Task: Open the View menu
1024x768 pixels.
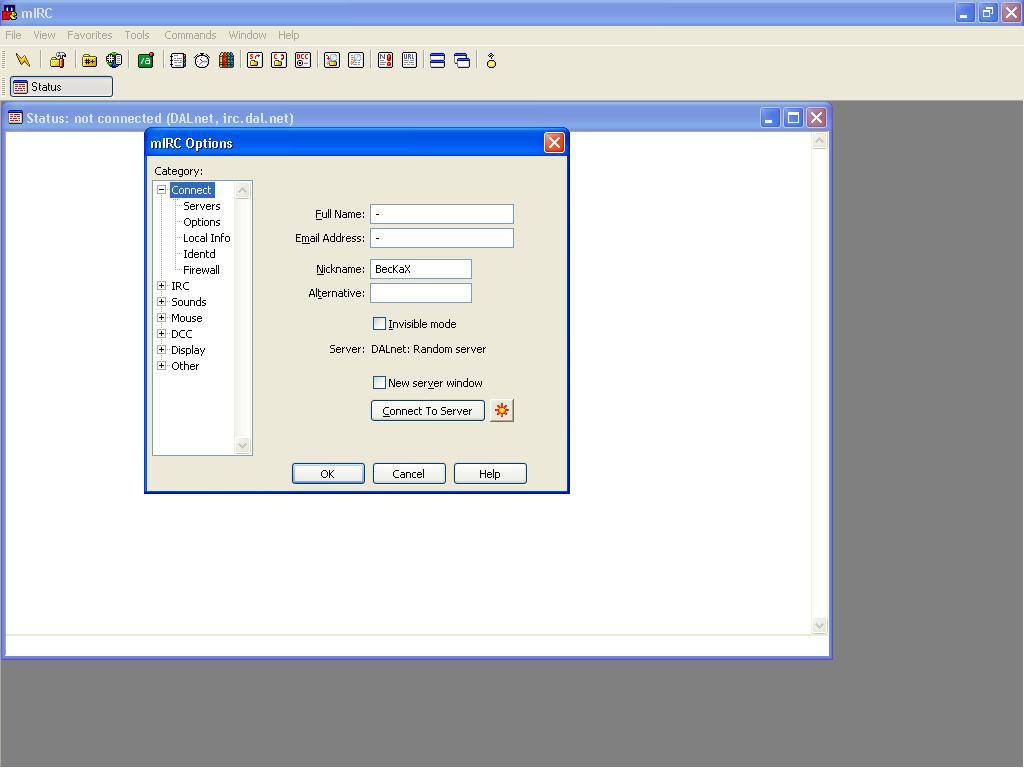Action: coord(44,35)
